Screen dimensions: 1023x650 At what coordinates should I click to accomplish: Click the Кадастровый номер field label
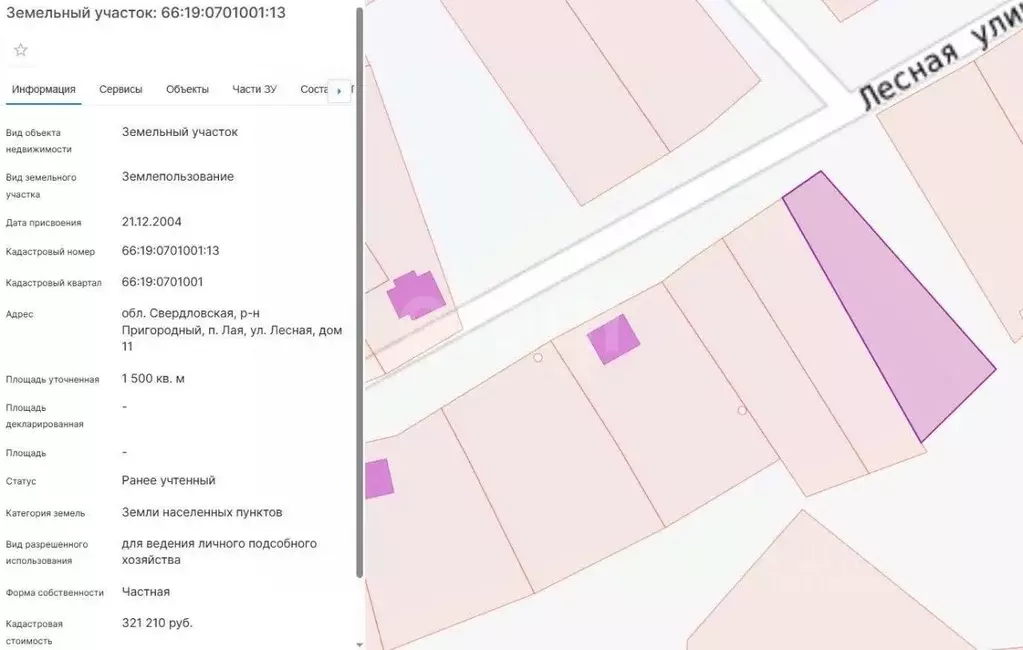click(50, 252)
